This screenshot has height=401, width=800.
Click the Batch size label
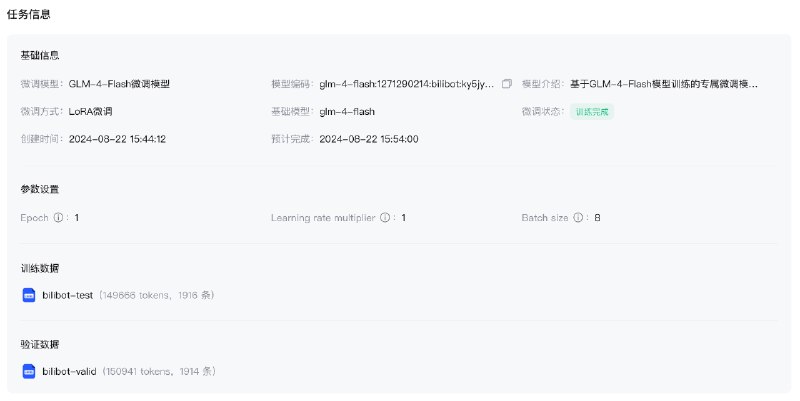pyautogui.click(x=544, y=218)
